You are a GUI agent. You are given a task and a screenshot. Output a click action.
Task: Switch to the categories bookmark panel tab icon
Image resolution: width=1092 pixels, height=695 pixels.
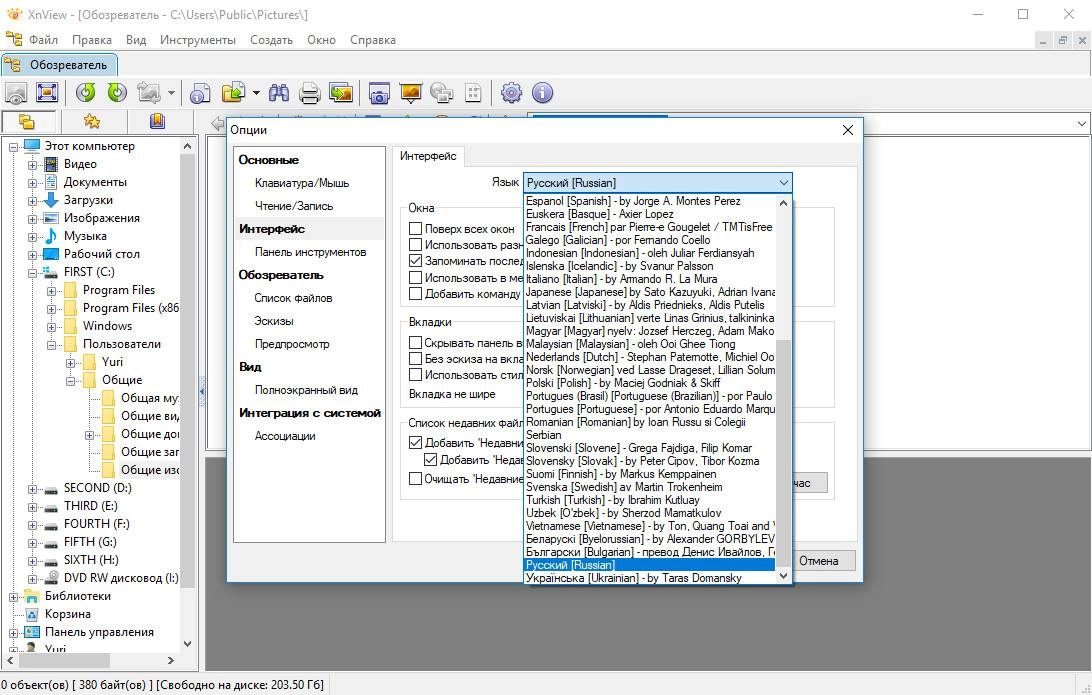coord(157,121)
